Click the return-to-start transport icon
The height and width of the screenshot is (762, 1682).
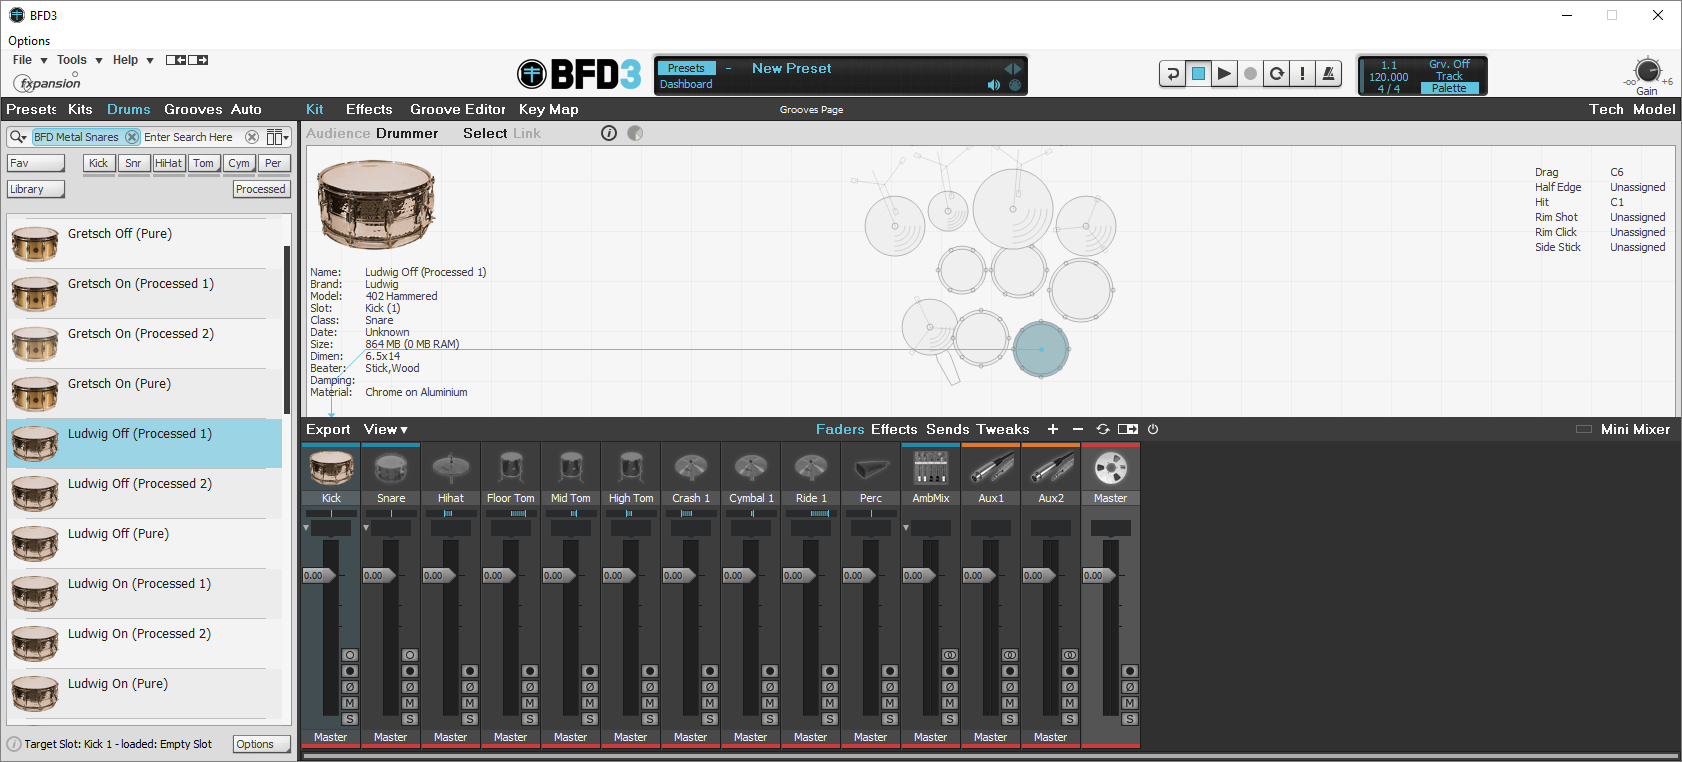pos(1172,74)
